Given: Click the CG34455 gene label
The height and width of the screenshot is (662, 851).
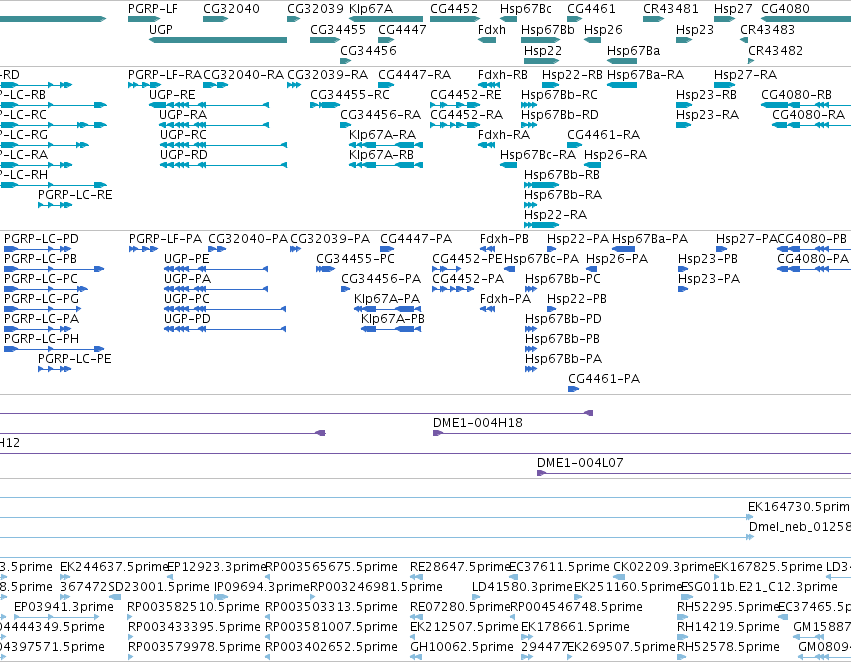Looking at the screenshot, I should click(338, 29).
